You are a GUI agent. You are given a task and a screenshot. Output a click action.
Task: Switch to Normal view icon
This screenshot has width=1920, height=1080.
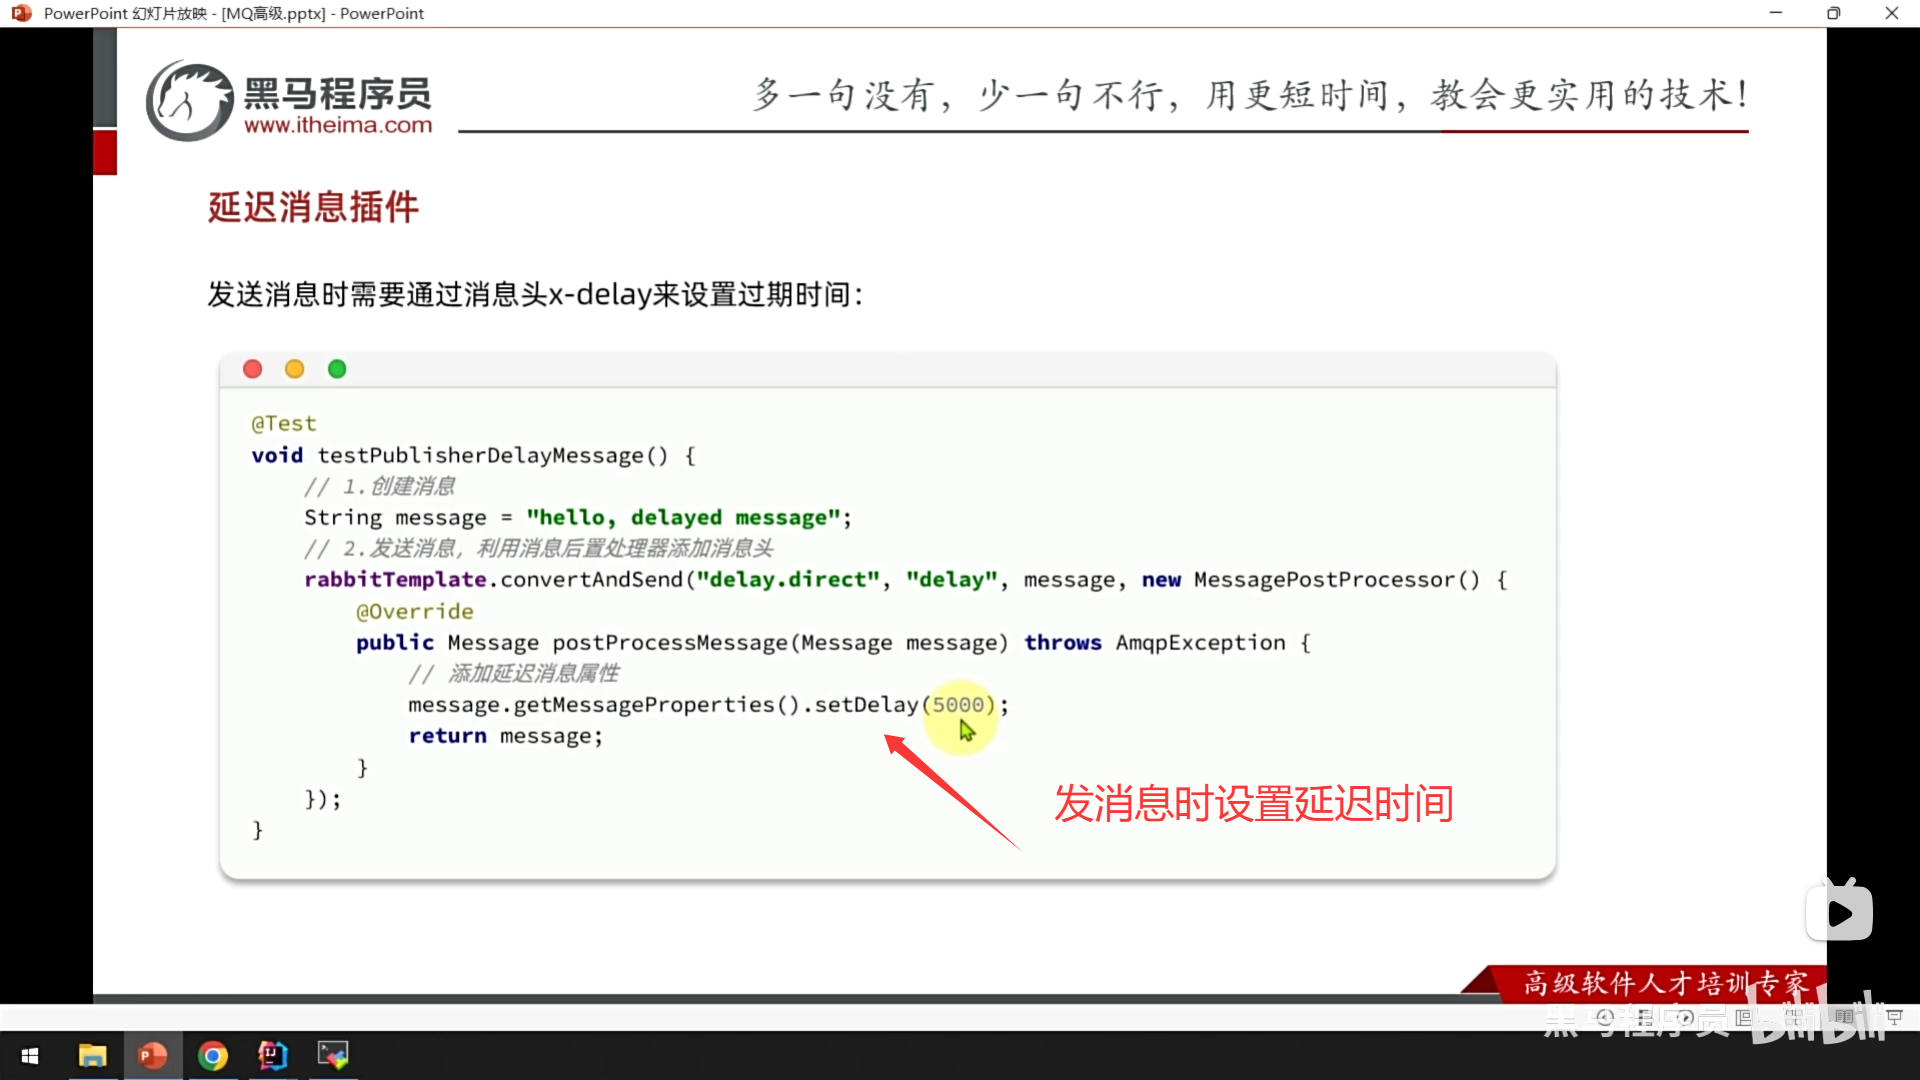(x=1744, y=1017)
